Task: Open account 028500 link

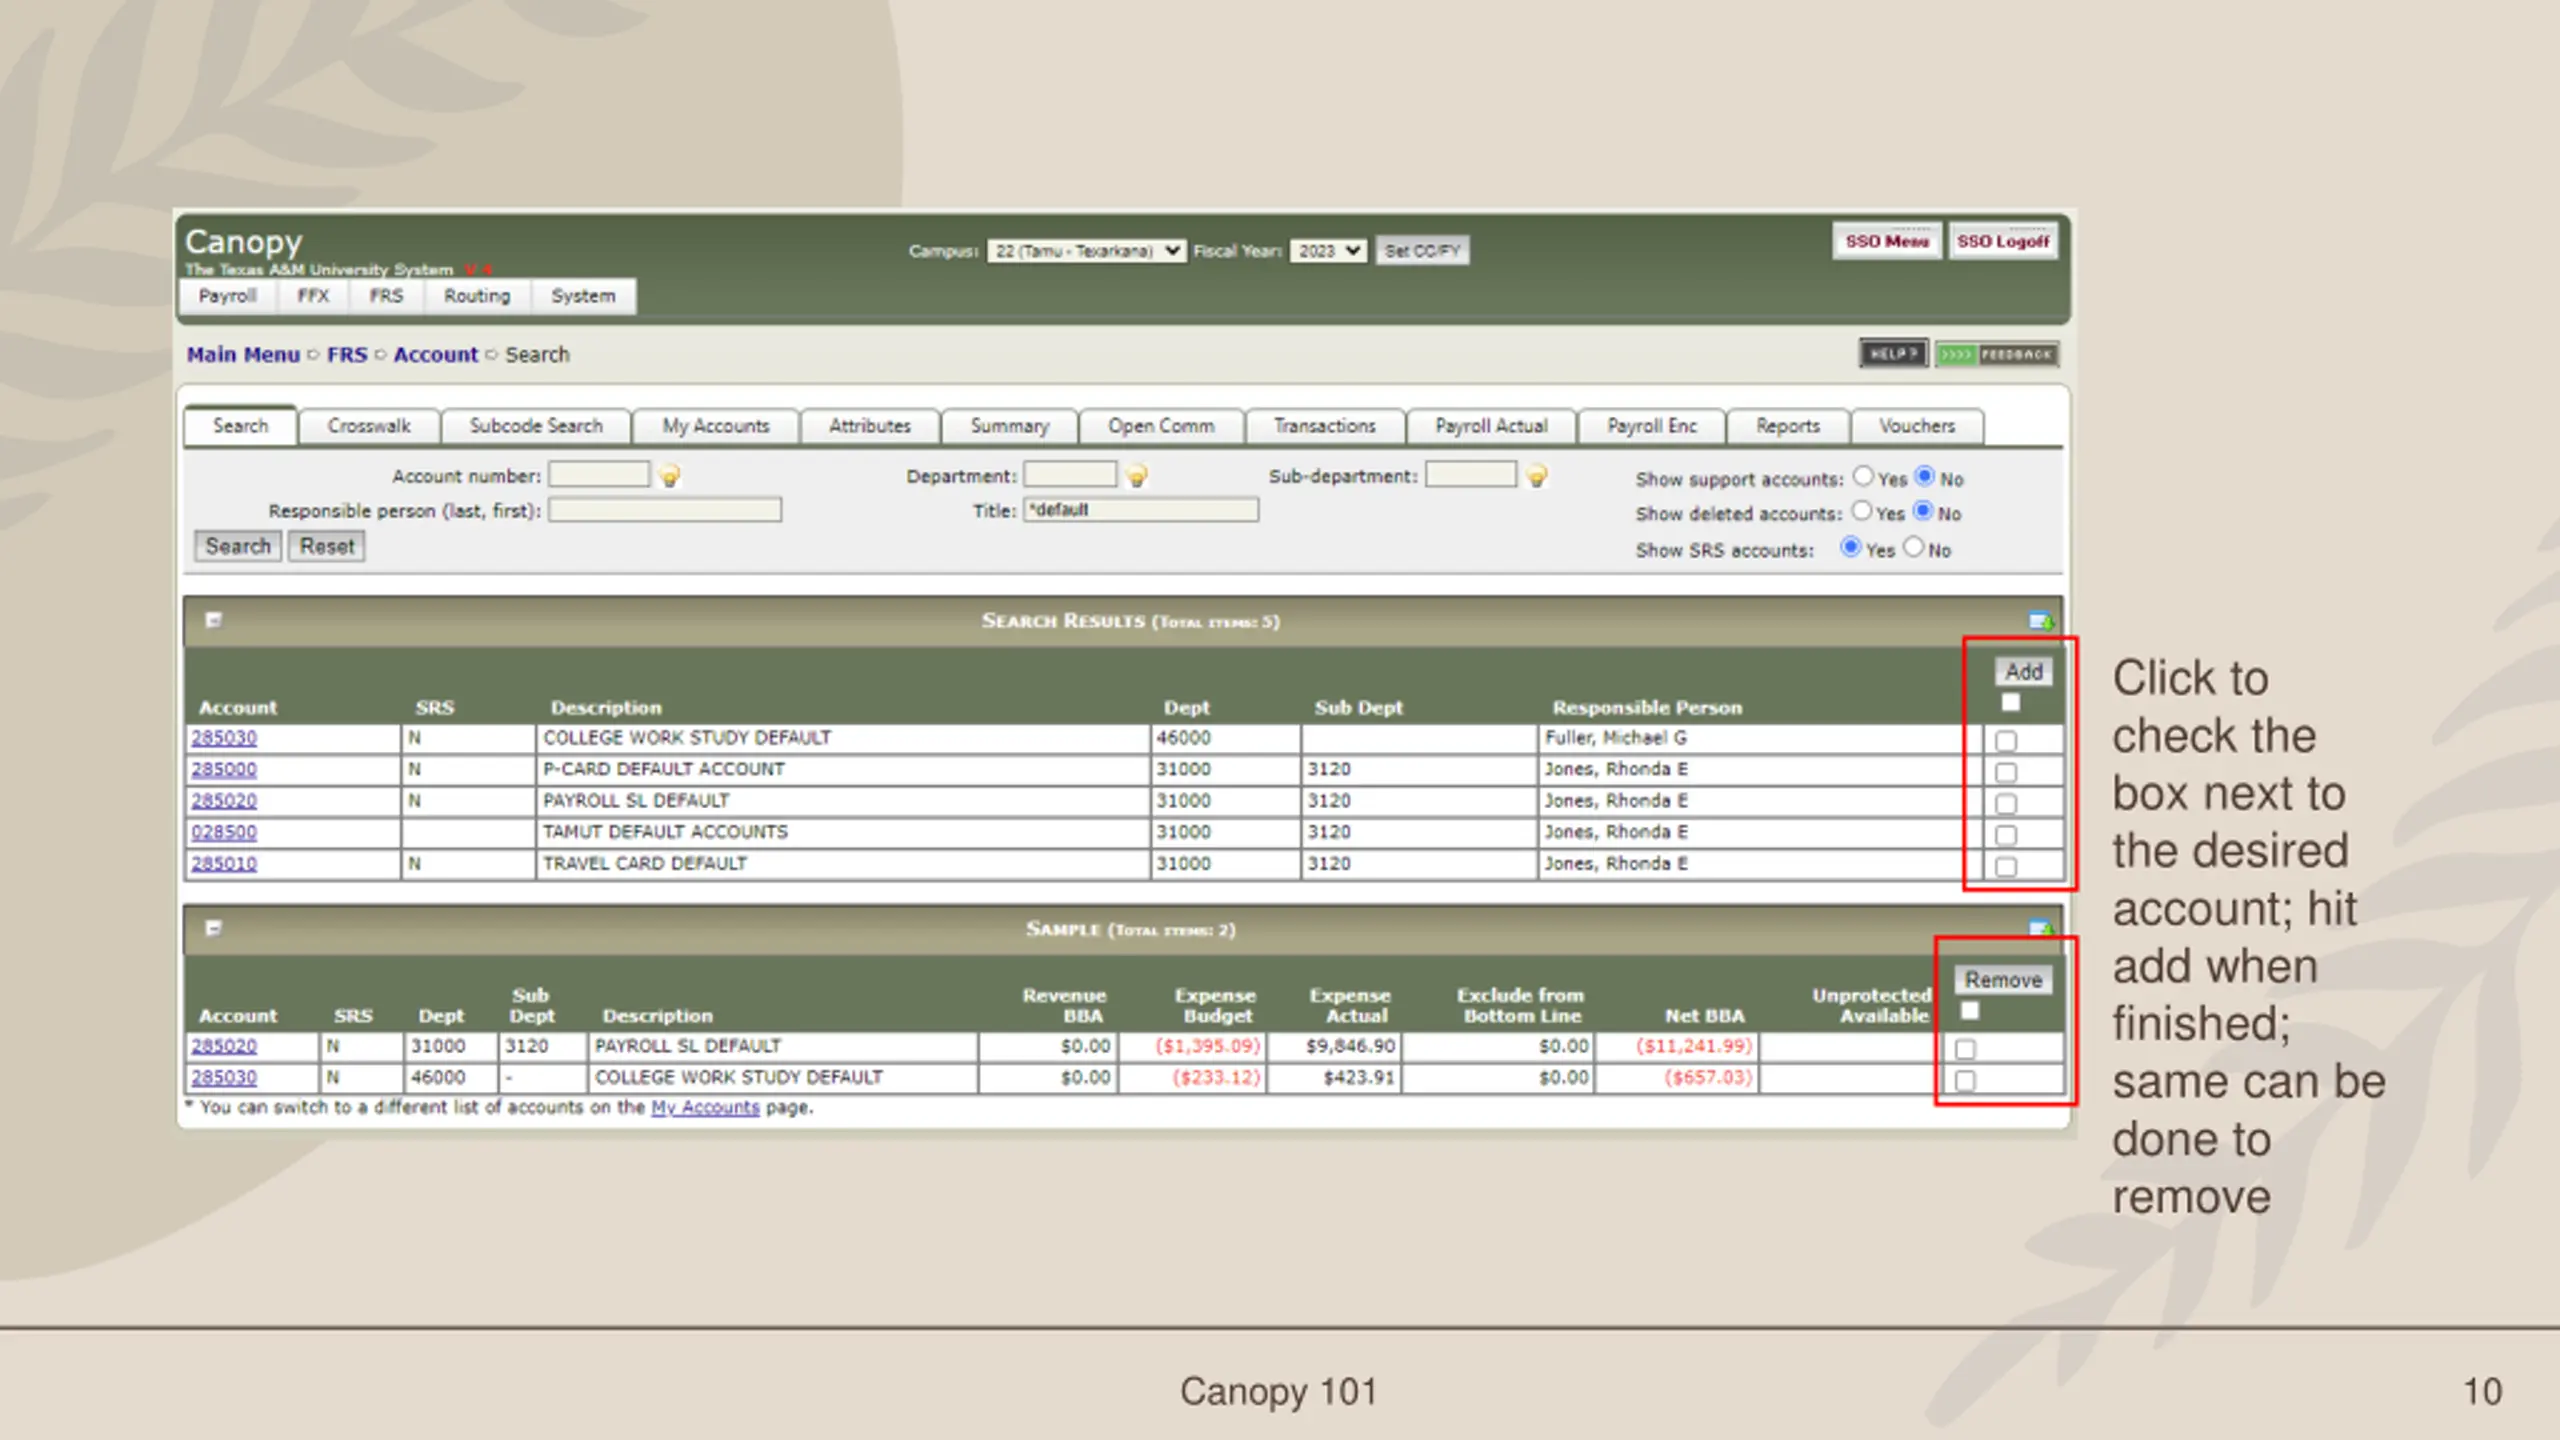Action: [224, 832]
